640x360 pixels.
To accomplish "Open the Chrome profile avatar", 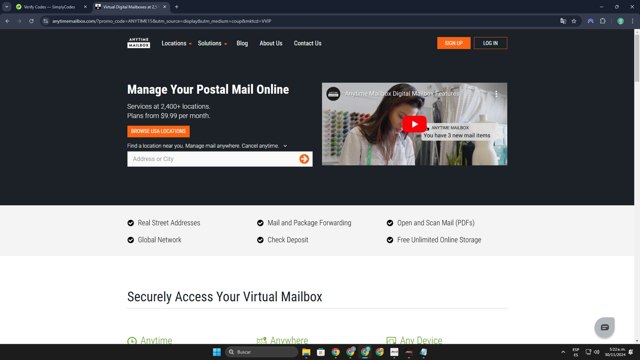I will [x=620, y=21].
